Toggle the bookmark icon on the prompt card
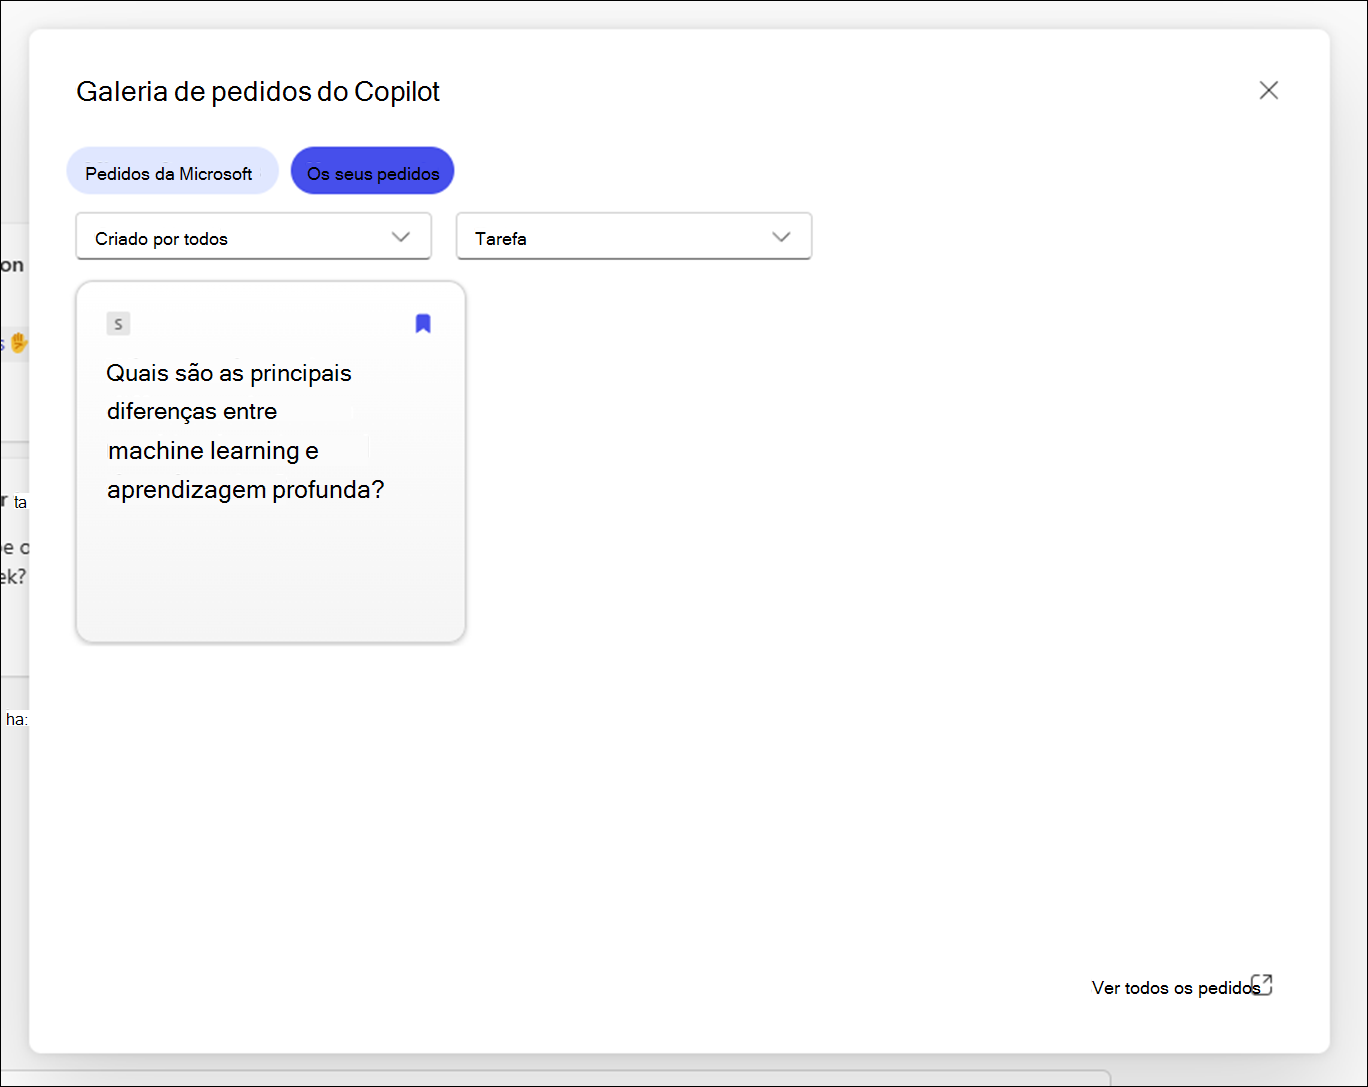1368x1087 pixels. 423,323
